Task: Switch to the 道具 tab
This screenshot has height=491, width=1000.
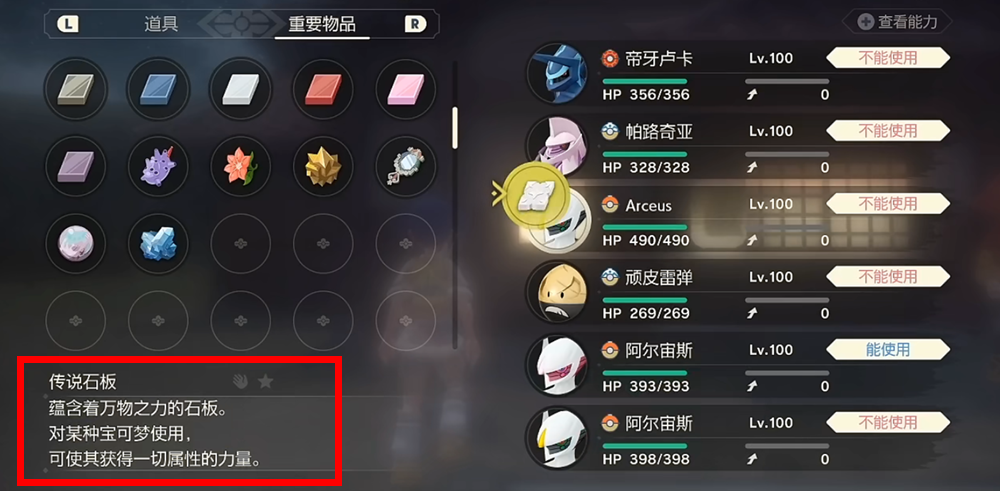Action: (x=161, y=24)
